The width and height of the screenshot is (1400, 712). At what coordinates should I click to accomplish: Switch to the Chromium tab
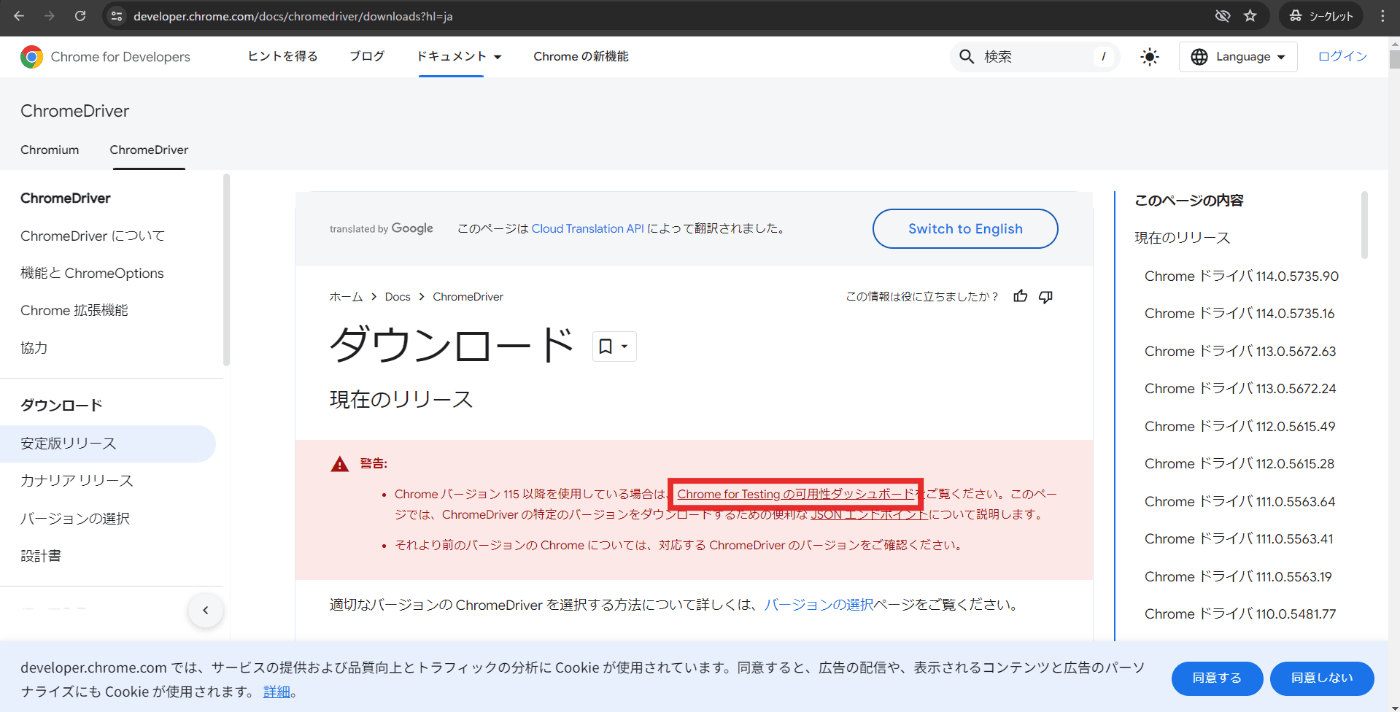click(49, 150)
